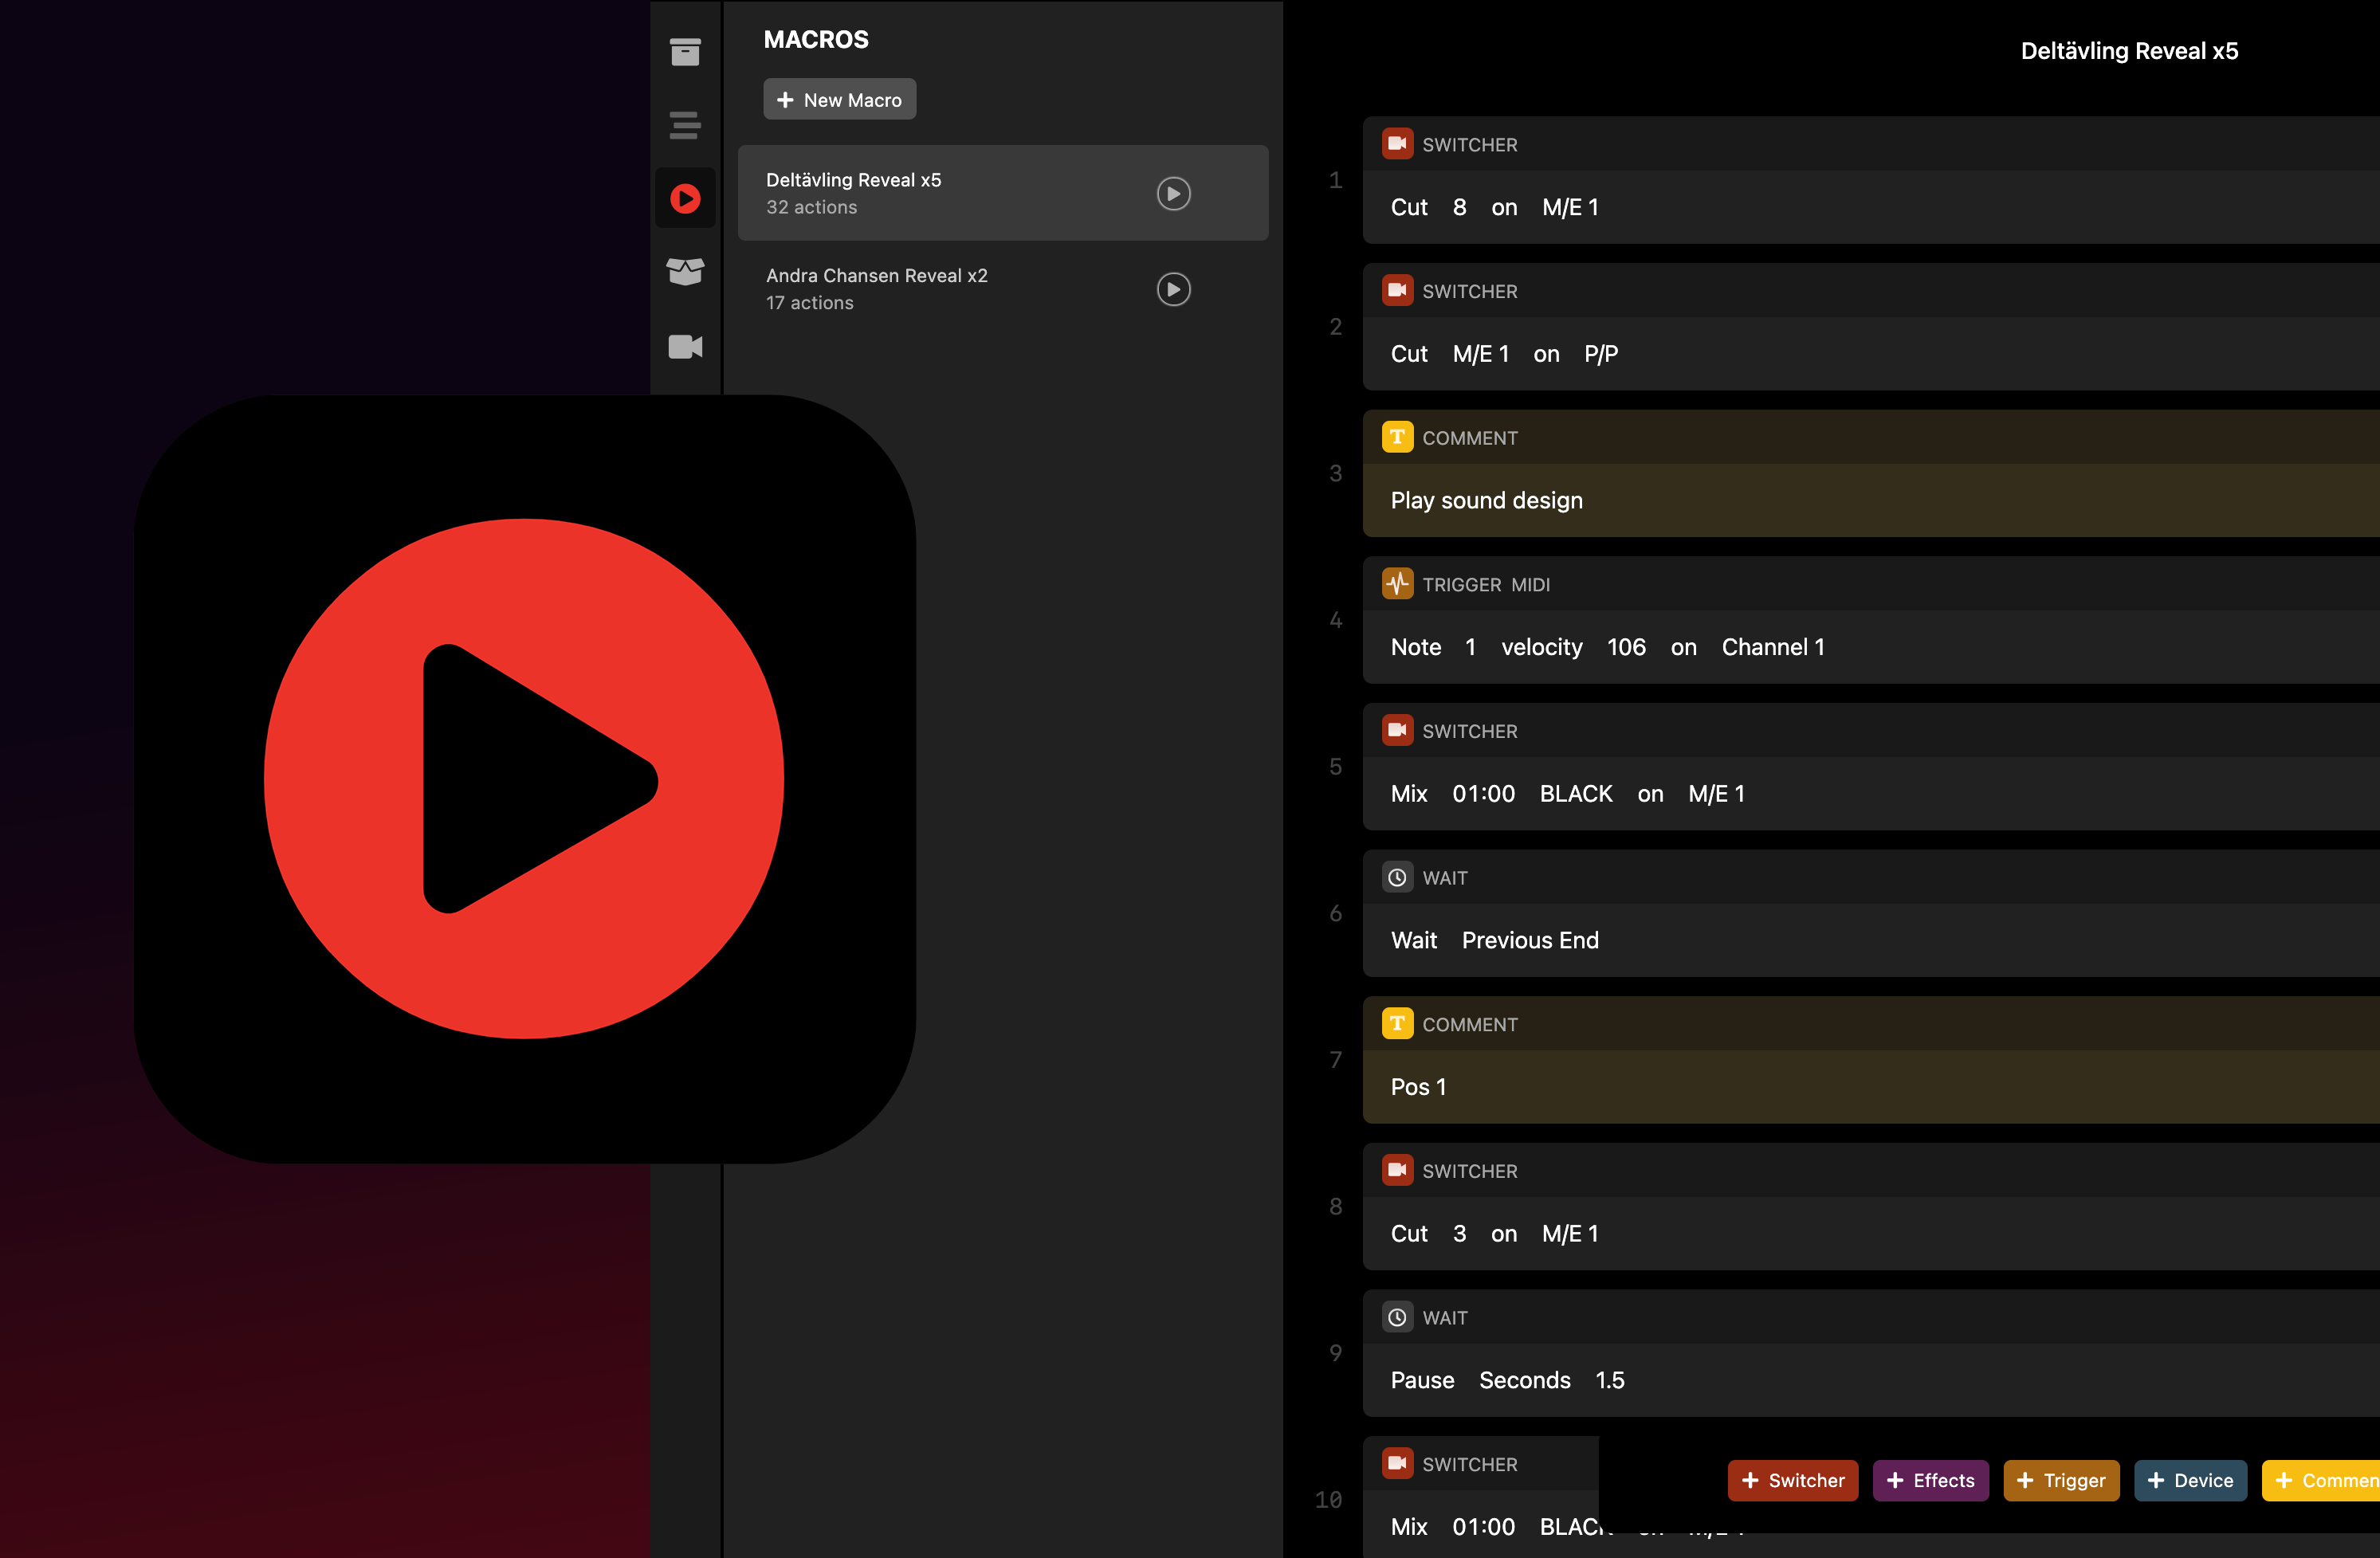This screenshot has width=2380, height=1558.
Task: Add an Effects action
Action: click(1930, 1480)
